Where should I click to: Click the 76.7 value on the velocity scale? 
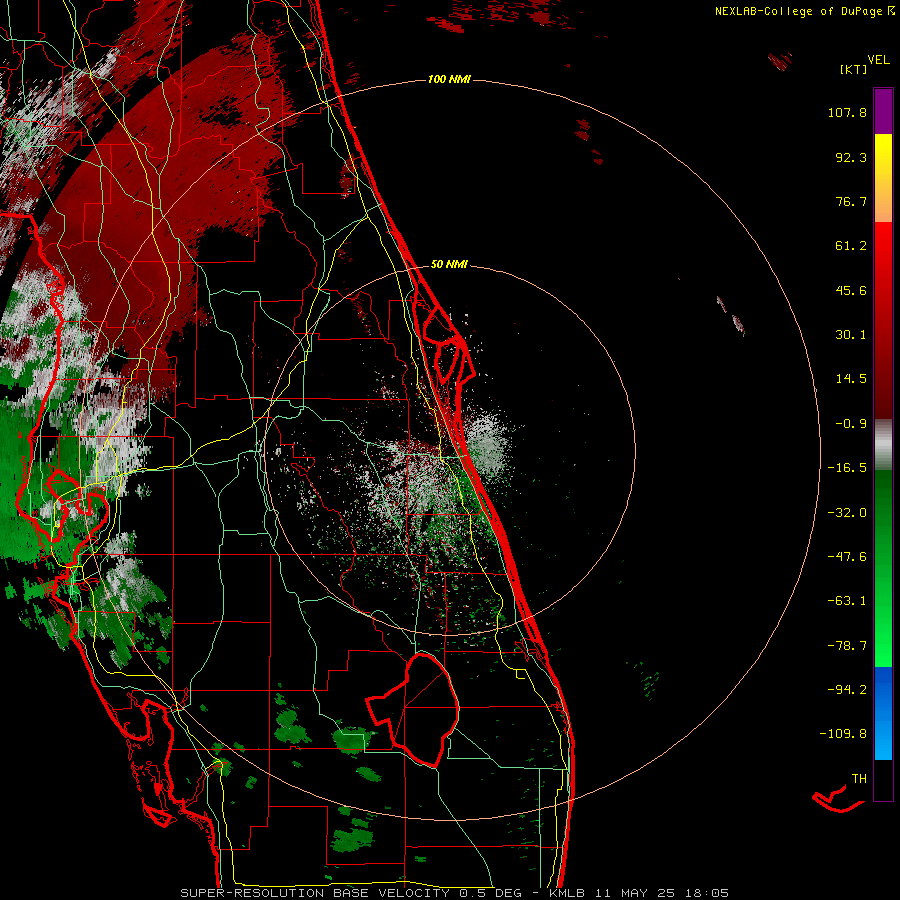pyautogui.click(x=851, y=201)
